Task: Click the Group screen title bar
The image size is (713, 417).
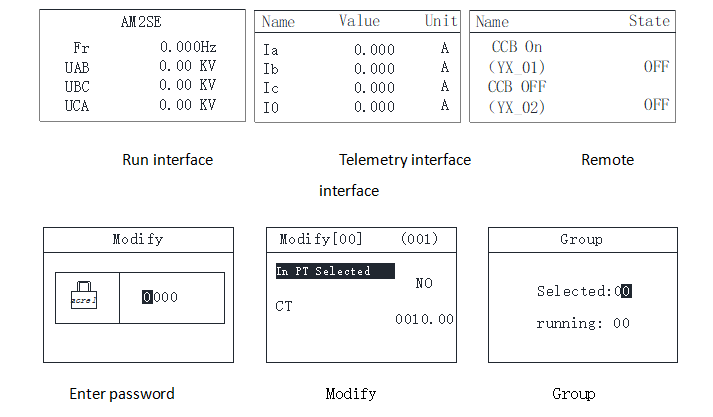Action: (x=581, y=239)
